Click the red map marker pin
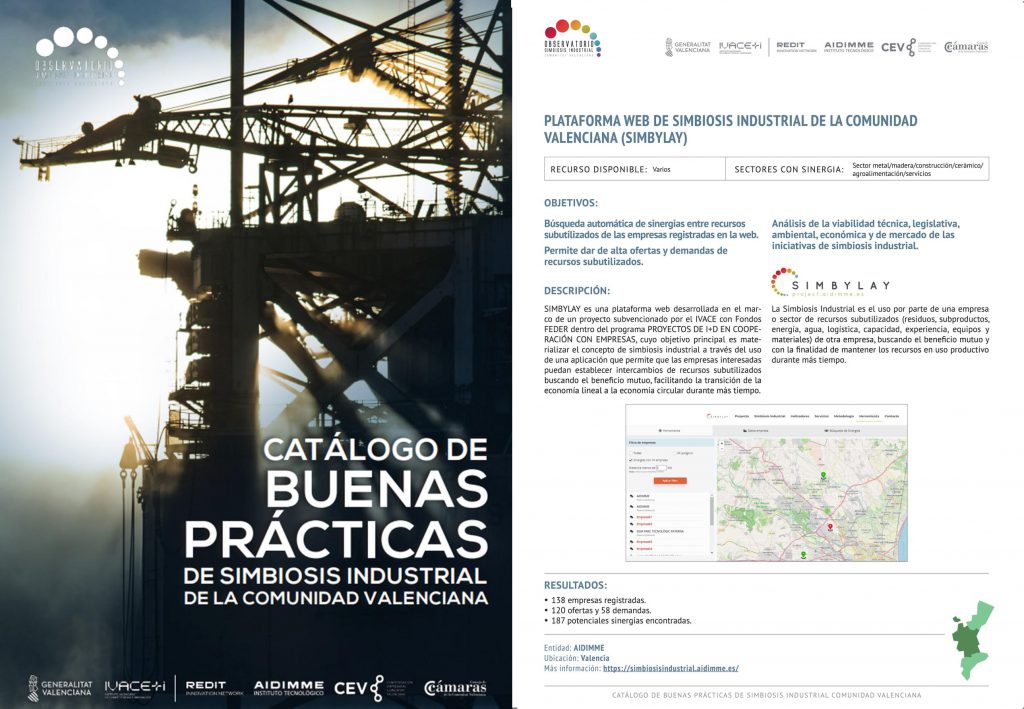The width and height of the screenshot is (1024, 709). pos(829,526)
